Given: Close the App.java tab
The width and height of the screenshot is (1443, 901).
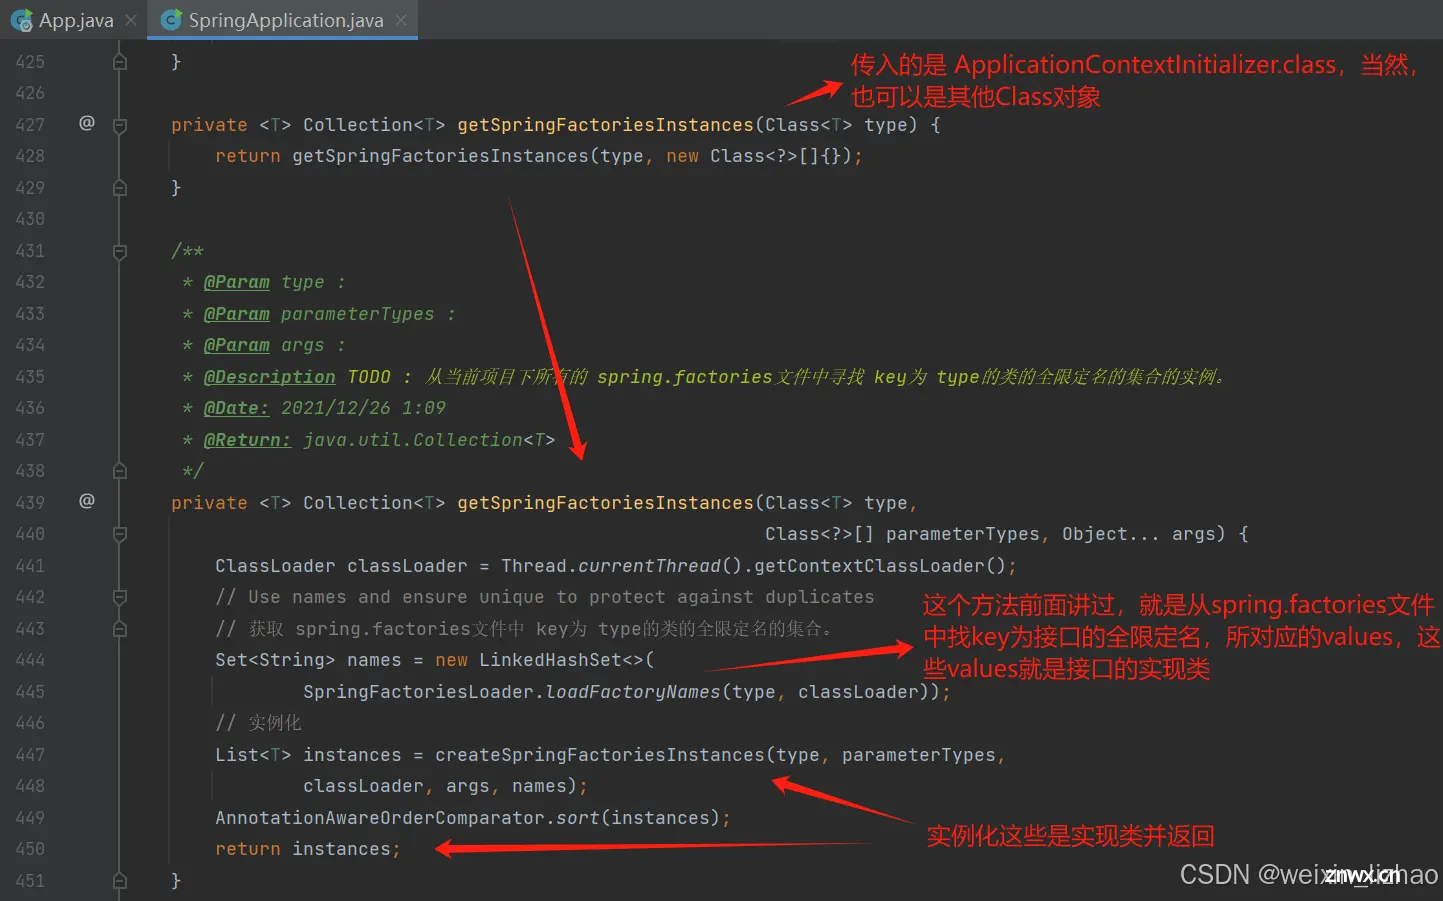Looking at the screenshot, I should pos(131,20).
